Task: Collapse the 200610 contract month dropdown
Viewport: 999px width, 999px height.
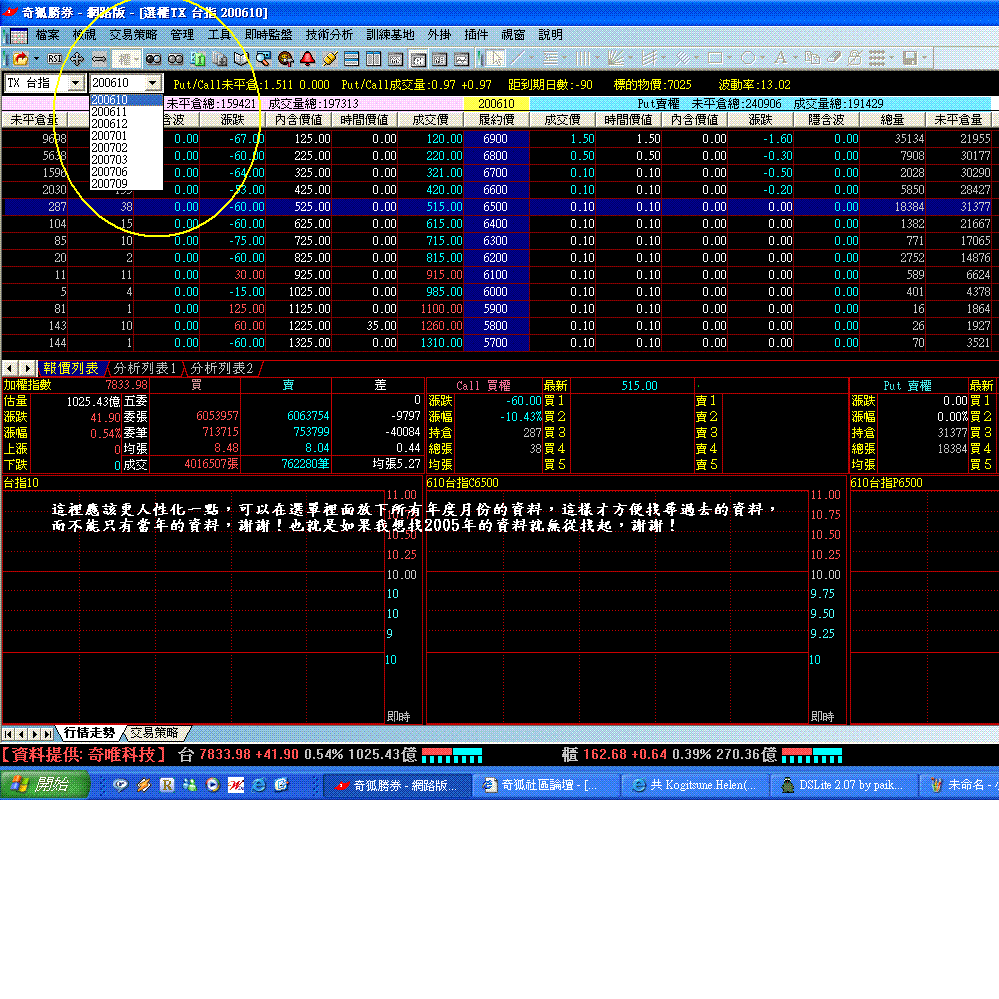Action: point(152,83)
